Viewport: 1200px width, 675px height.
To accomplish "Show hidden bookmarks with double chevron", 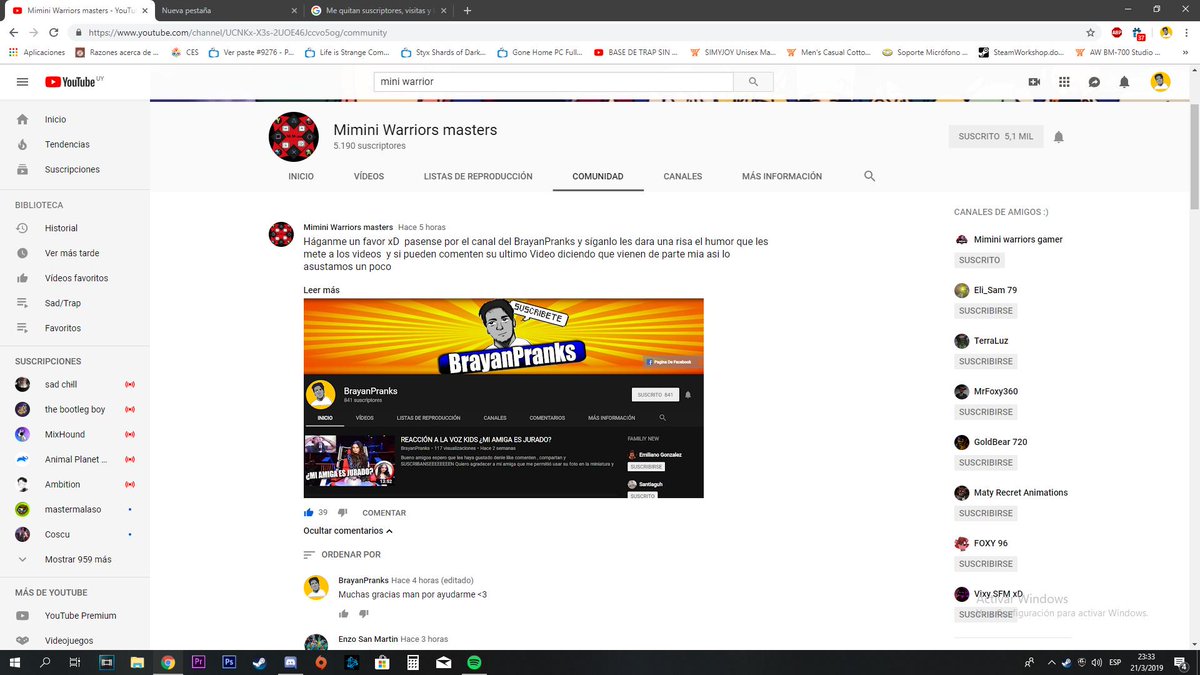I will tap(1187, 52).
